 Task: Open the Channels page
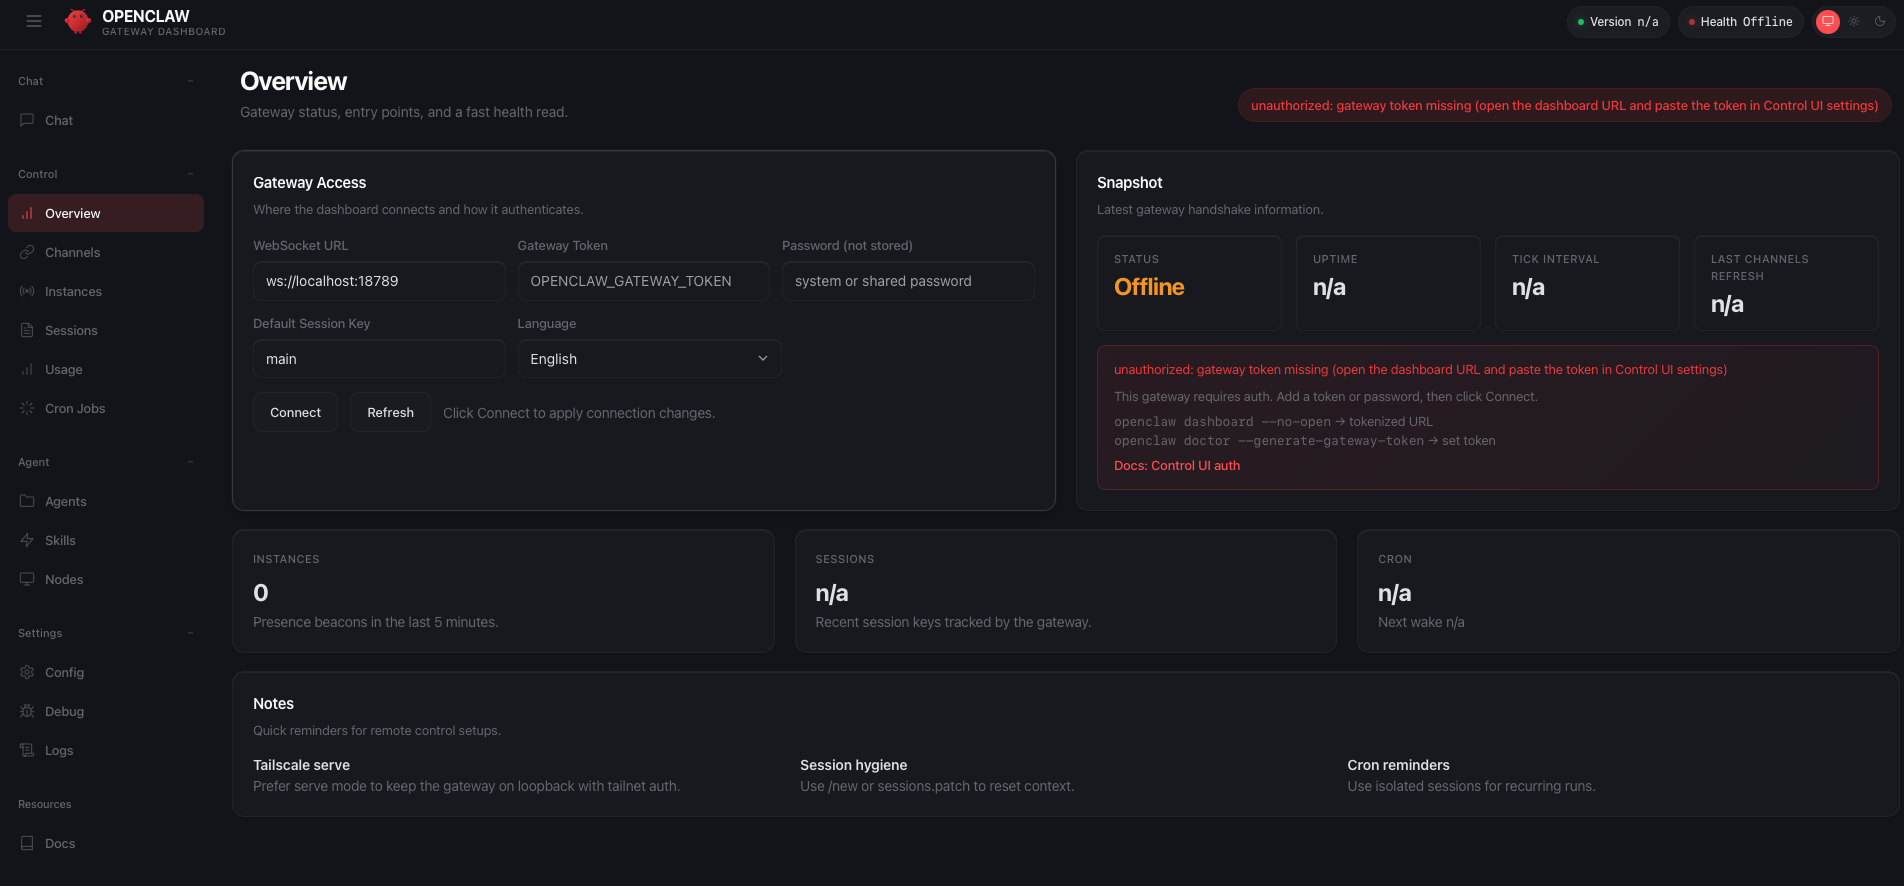(x=106, y=252)
